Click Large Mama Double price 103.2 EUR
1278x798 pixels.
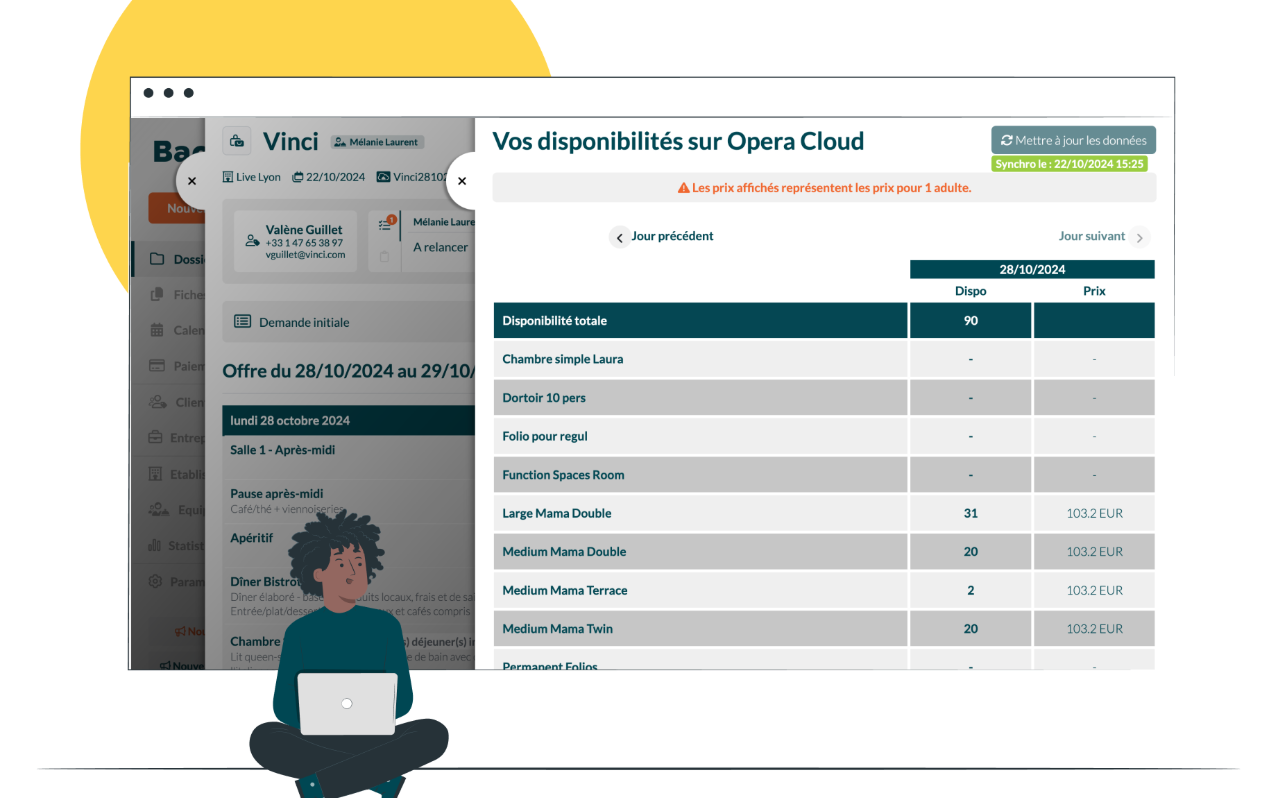(x=1094, y=513)
